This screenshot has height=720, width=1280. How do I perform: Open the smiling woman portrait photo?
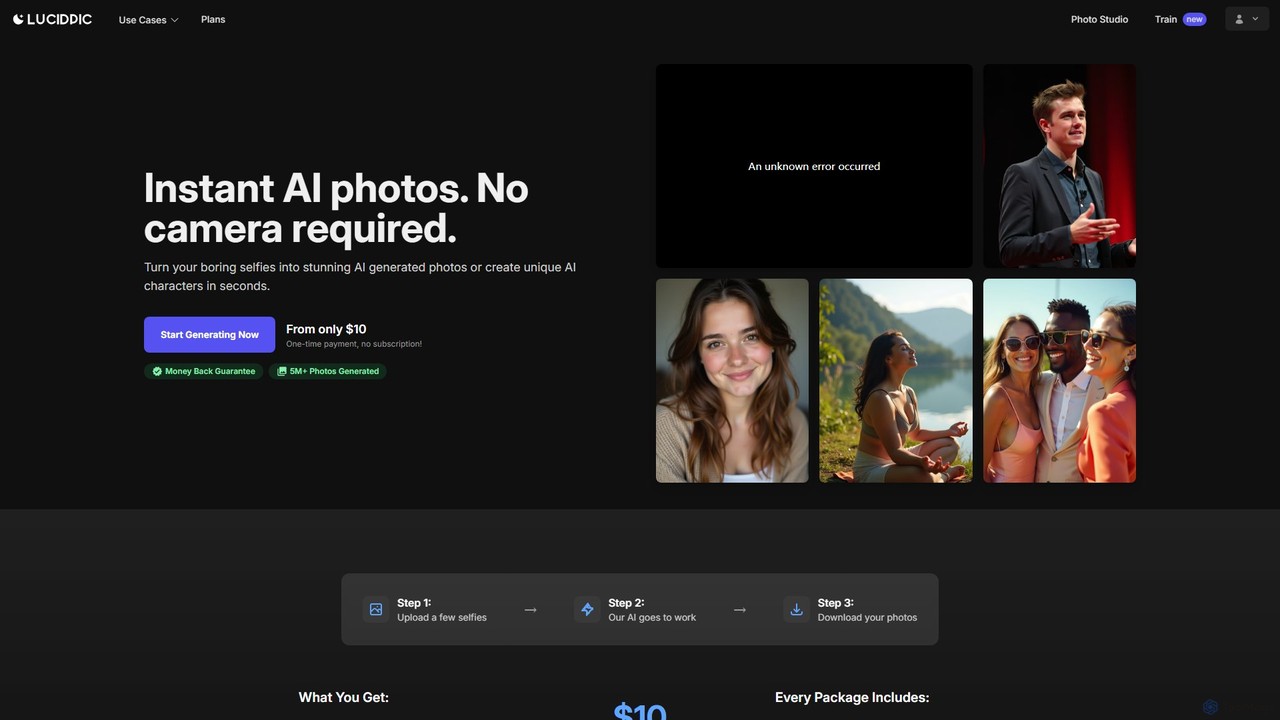tap(732, 380)
